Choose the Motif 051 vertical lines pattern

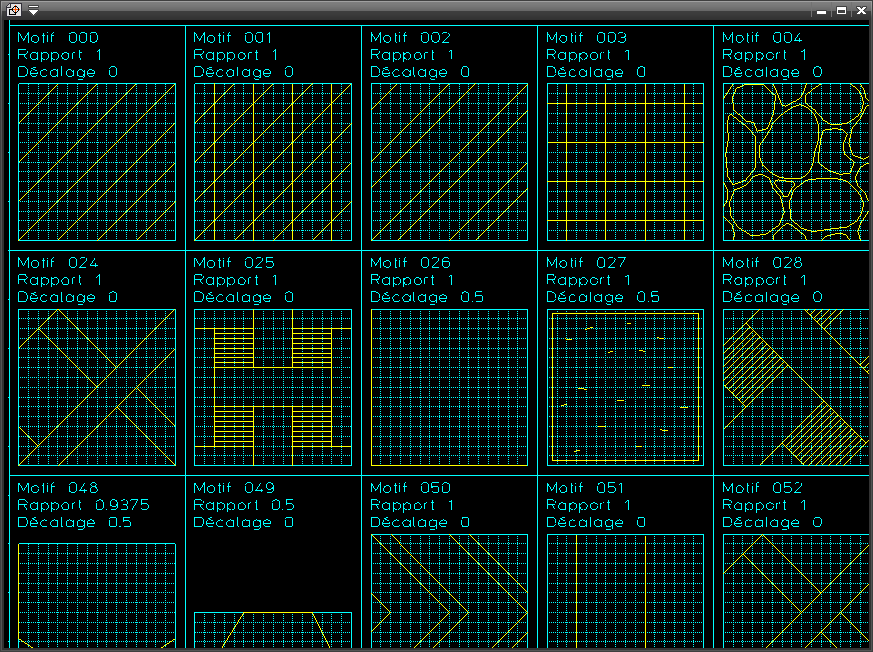(625, 591)
